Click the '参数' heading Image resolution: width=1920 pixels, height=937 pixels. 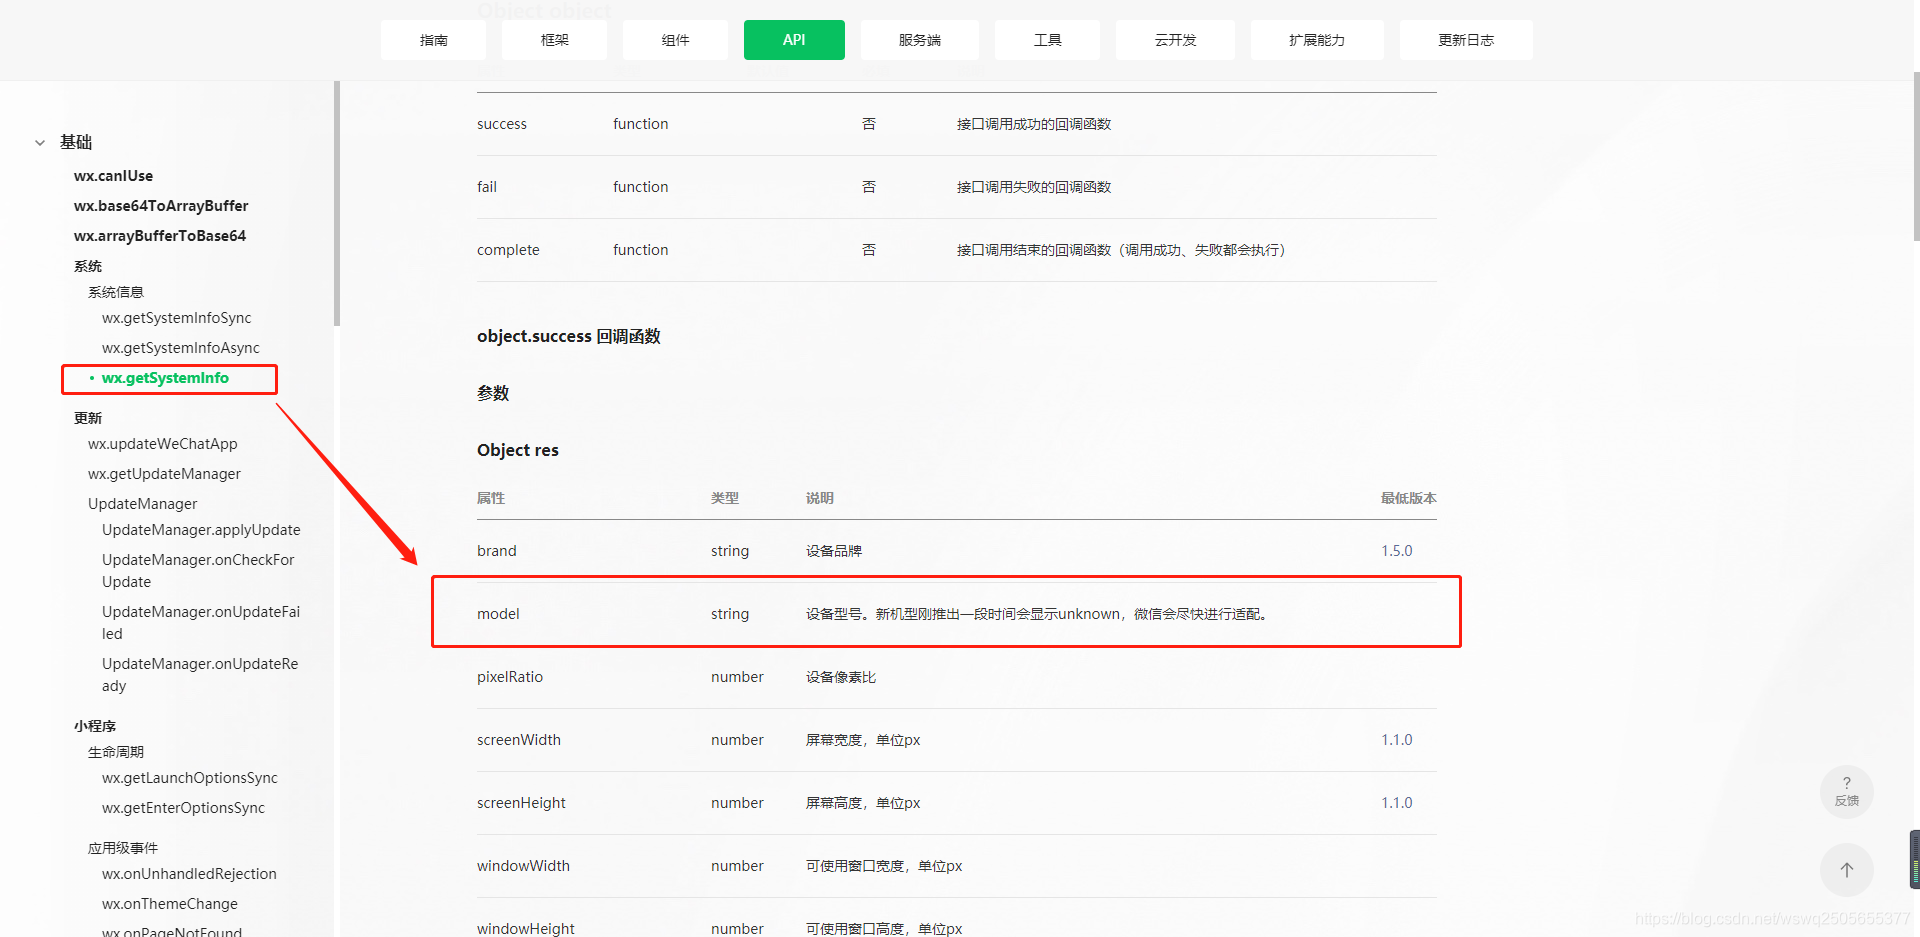(493, 393)
